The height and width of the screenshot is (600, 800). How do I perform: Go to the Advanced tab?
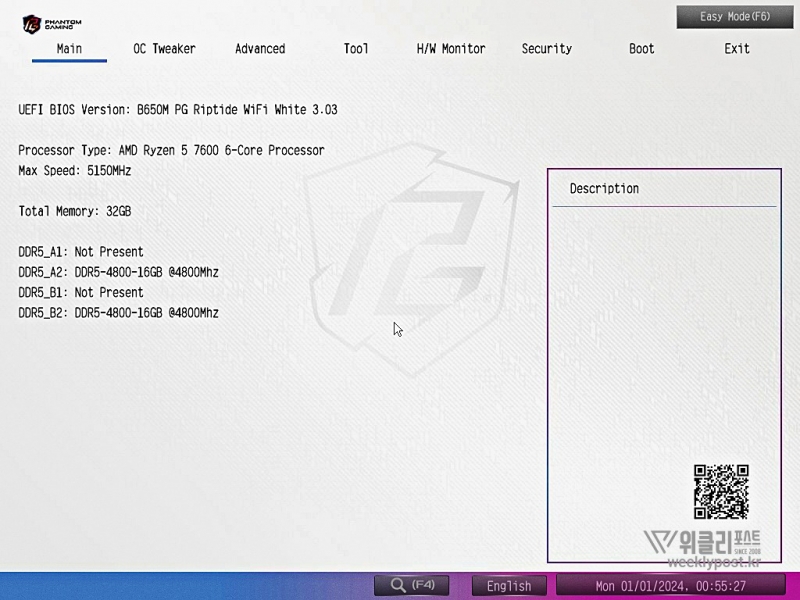coord(260,49)
